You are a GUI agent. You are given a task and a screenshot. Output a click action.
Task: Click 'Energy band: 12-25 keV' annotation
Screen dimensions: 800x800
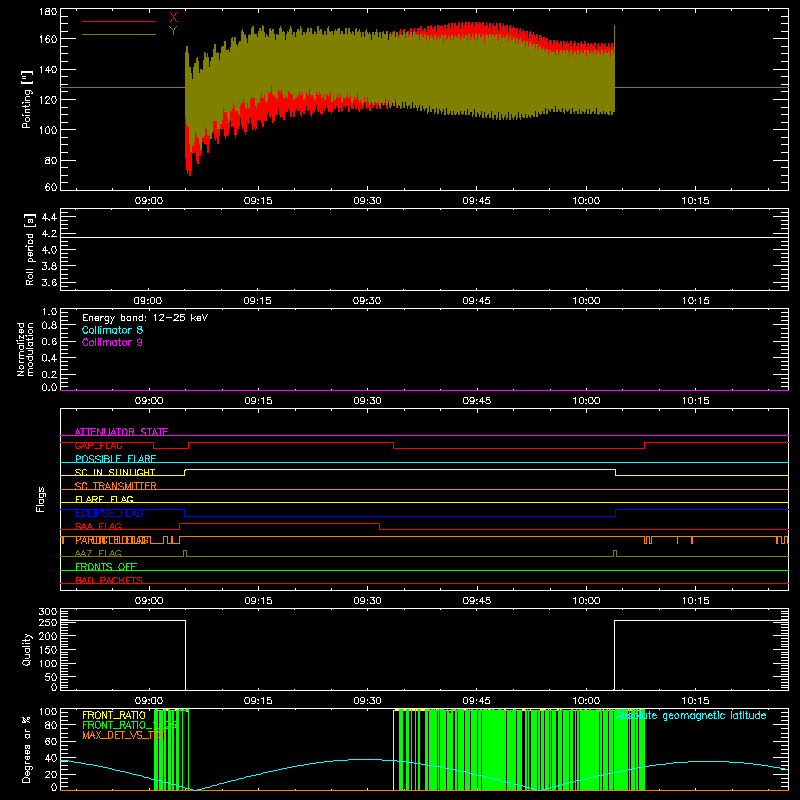[x=145, y=318]
